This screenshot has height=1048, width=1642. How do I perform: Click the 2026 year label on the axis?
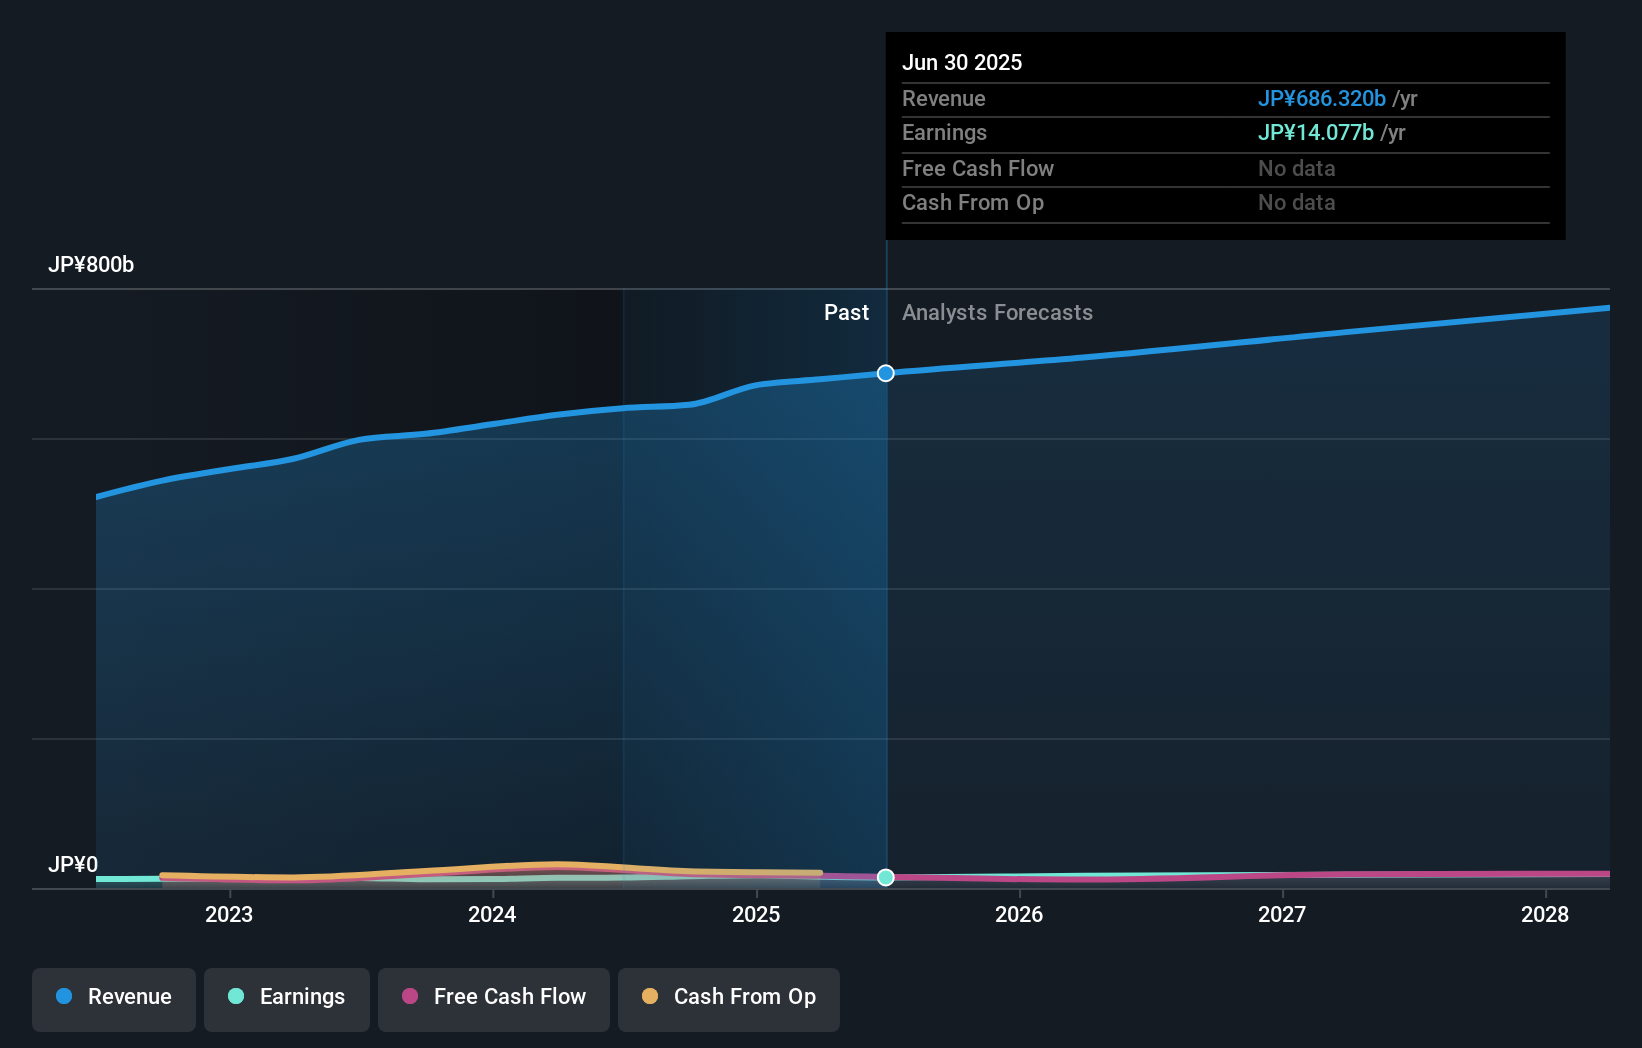(x=1019, y=914)
